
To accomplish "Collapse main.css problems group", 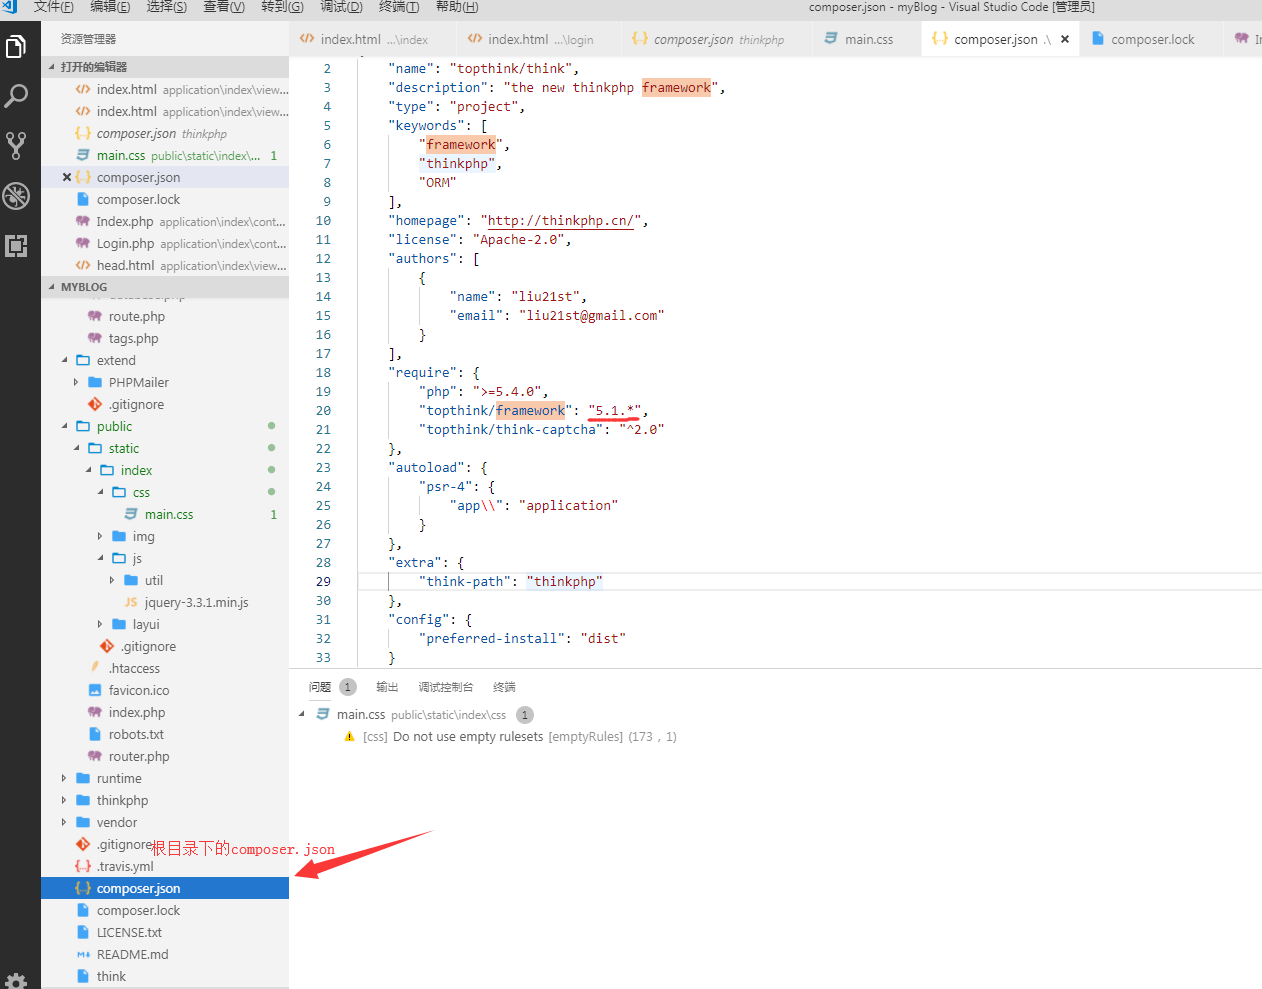I will (302, 714).
